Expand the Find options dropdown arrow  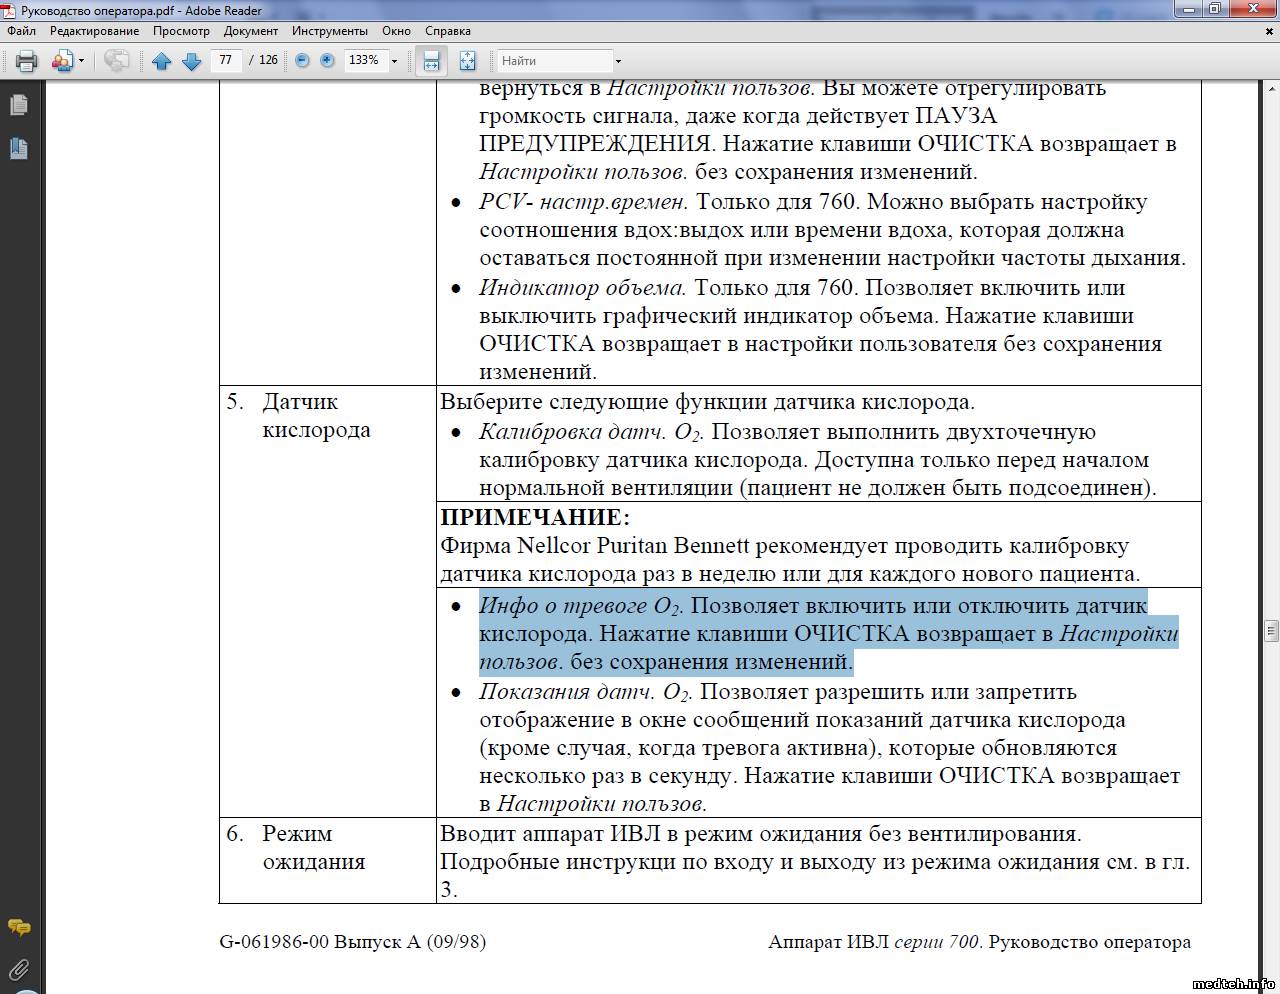pos(618,61)
